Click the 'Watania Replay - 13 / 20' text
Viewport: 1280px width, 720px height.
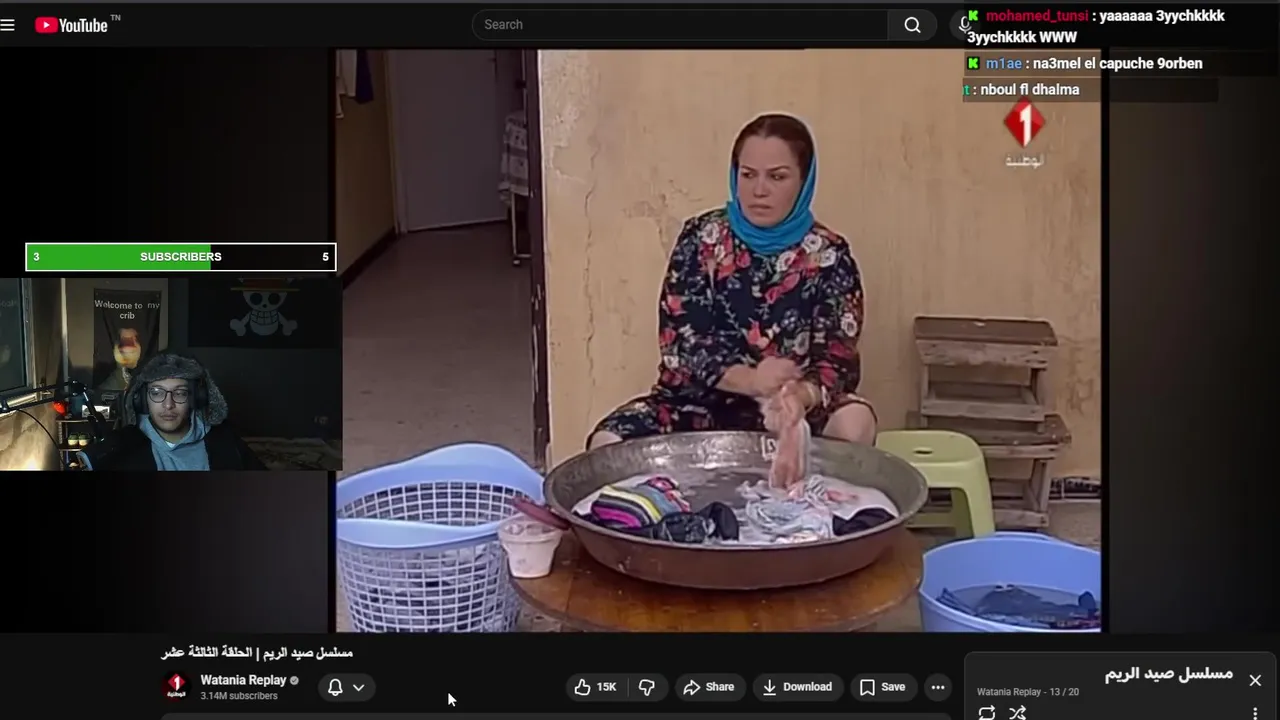tap(1028, 692)
